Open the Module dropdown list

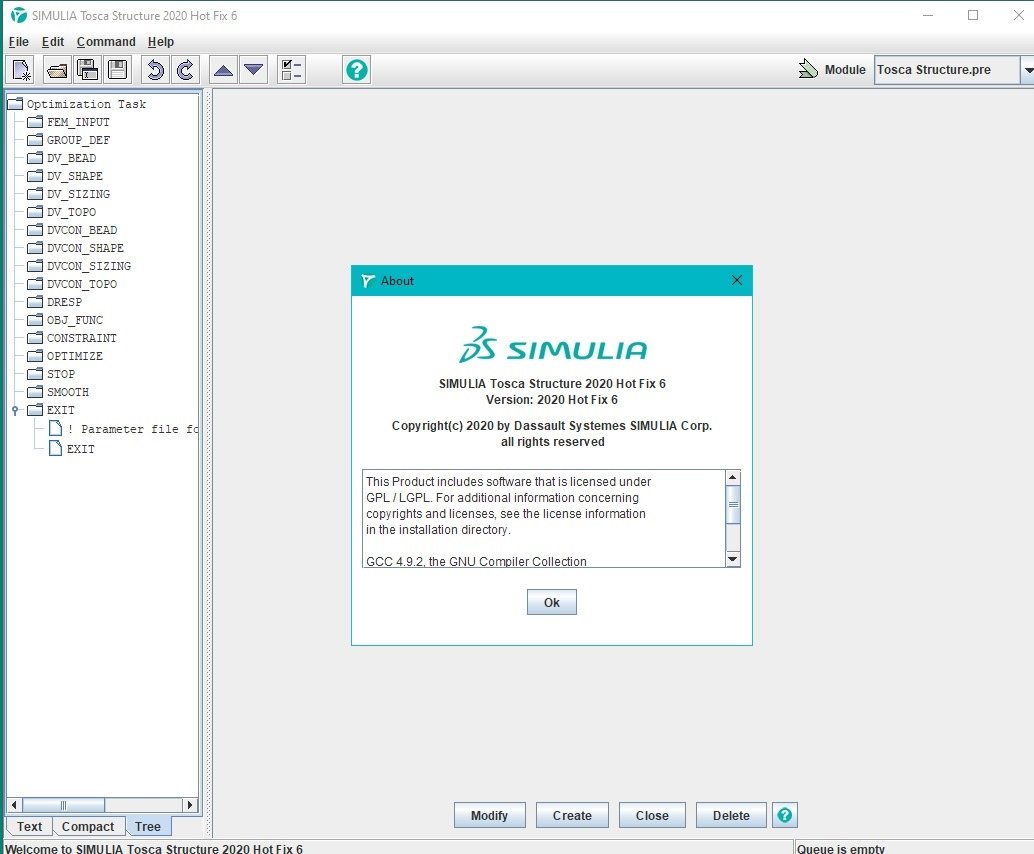tap(1026, 70)
